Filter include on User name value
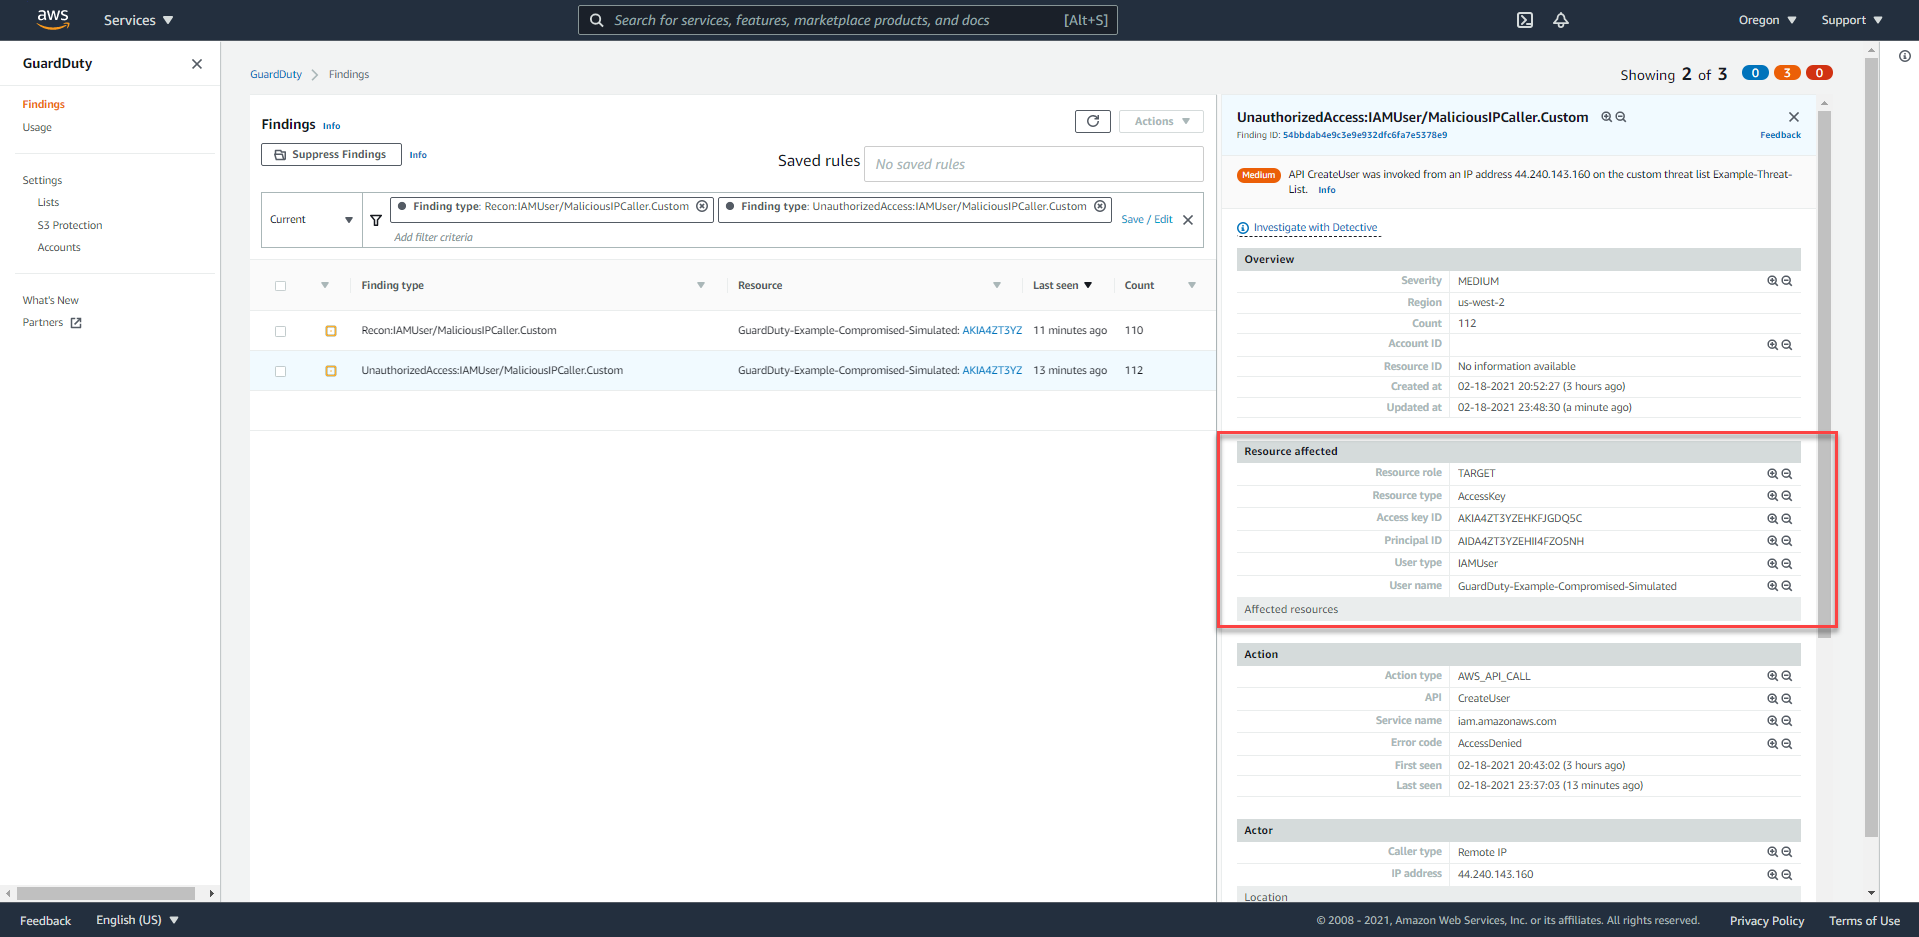Screen dimensions: 1919x937 [1772, 586]
